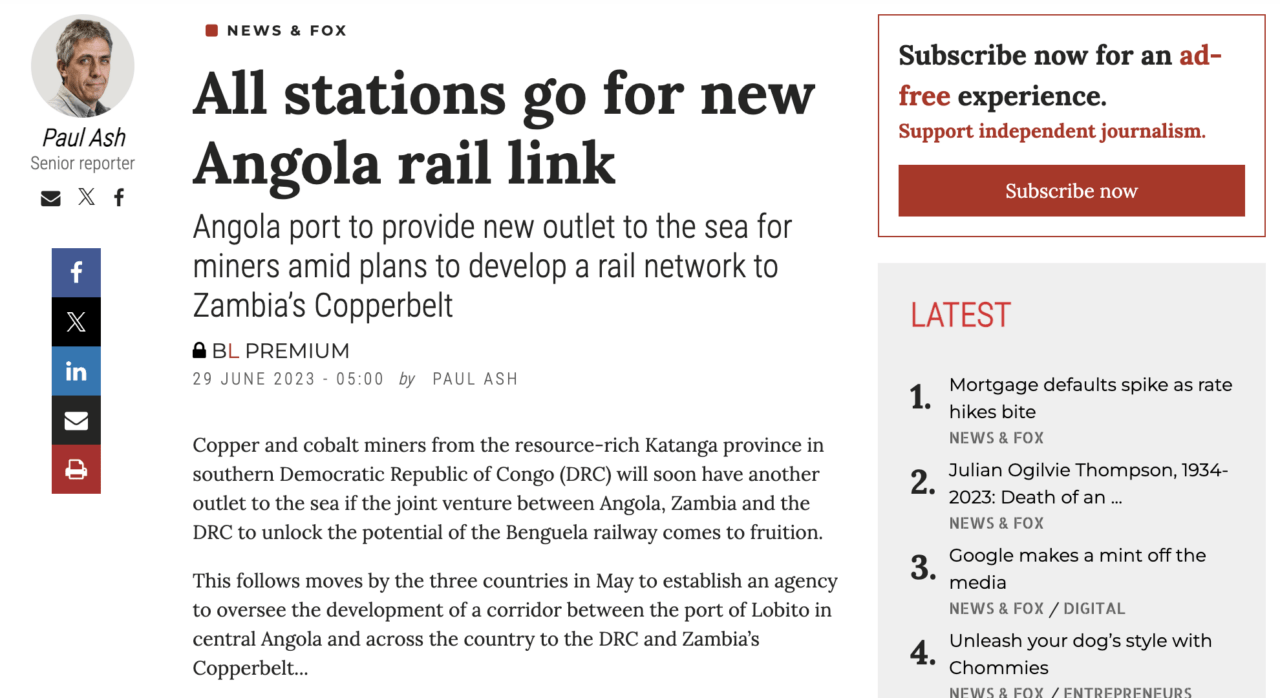Share the article on Facebook via sidebar
Viewport: 1280px width, 698px height.
click(76, 271)
